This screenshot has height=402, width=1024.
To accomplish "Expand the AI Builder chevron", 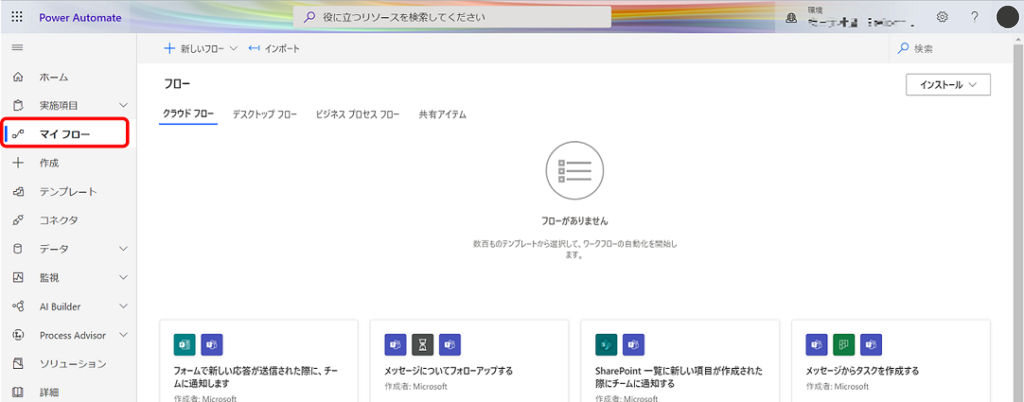I will (123, 306).
